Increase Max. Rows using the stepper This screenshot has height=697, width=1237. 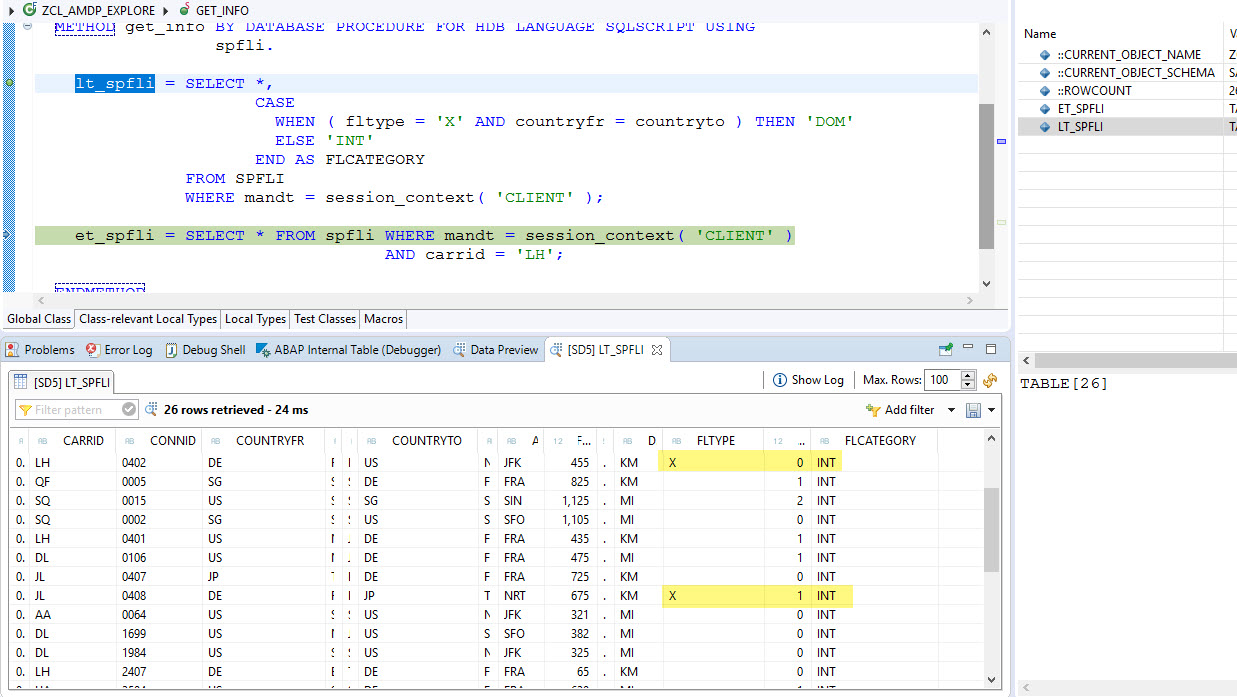coord(968,376)
